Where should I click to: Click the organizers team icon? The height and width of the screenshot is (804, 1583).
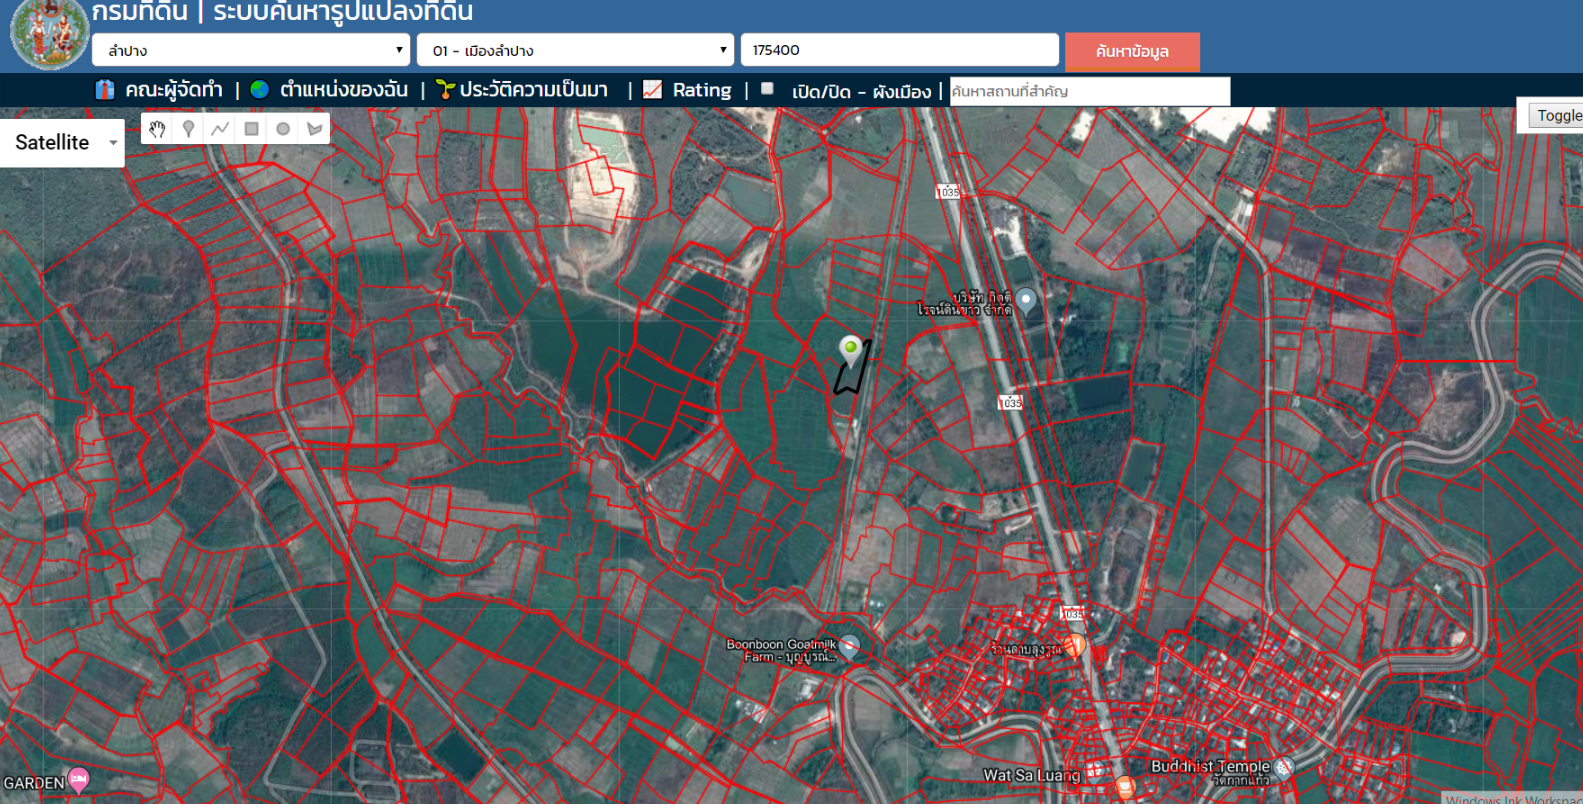[105, 90]
